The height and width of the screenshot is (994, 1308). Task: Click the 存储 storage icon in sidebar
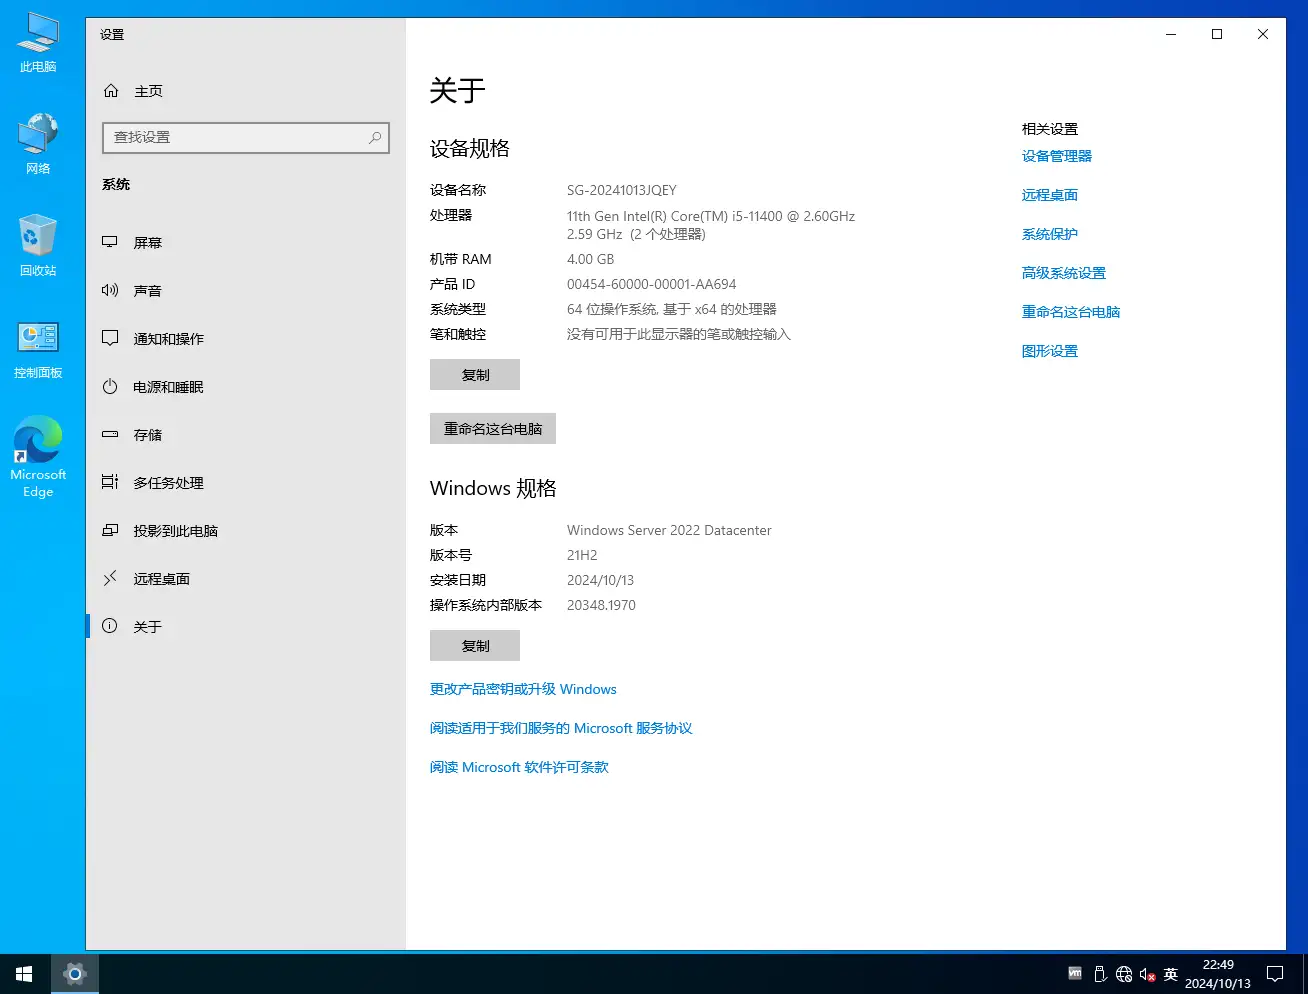pos(110,434)
